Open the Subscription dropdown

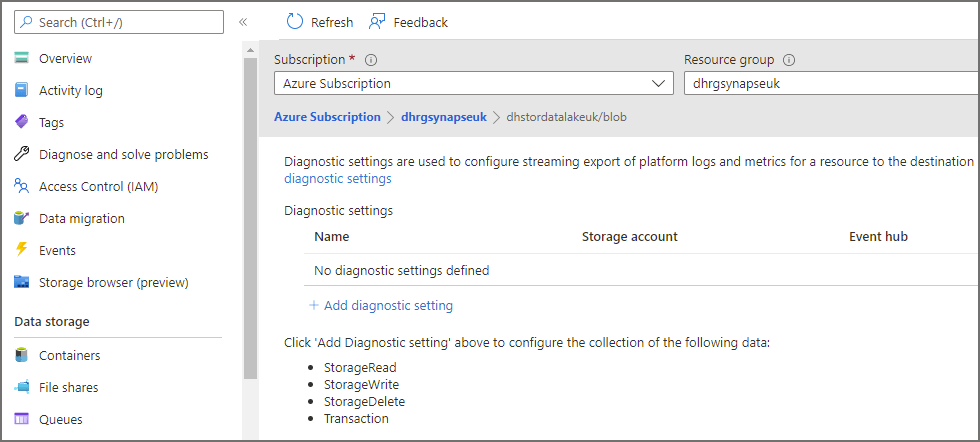pos(473,83)
